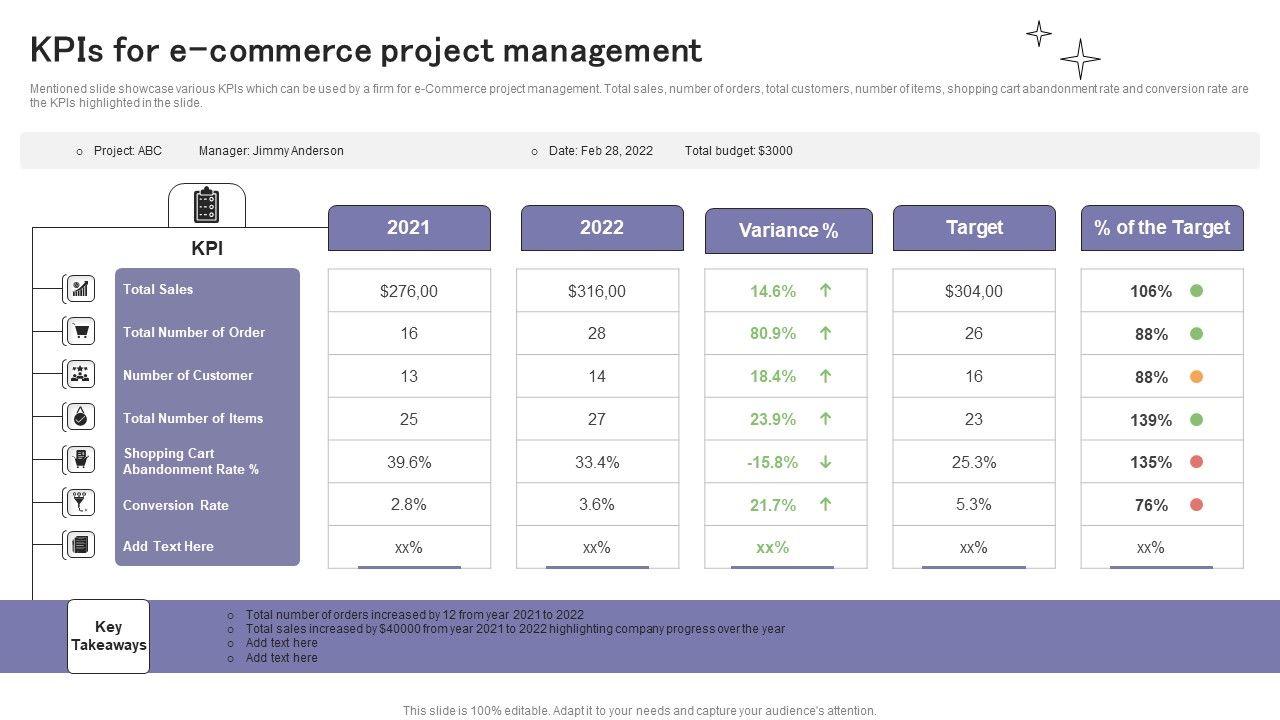Screen dimensions: 1280x720
Task: Click the green status dot beside 106%
Action: tap(1196, 291)
